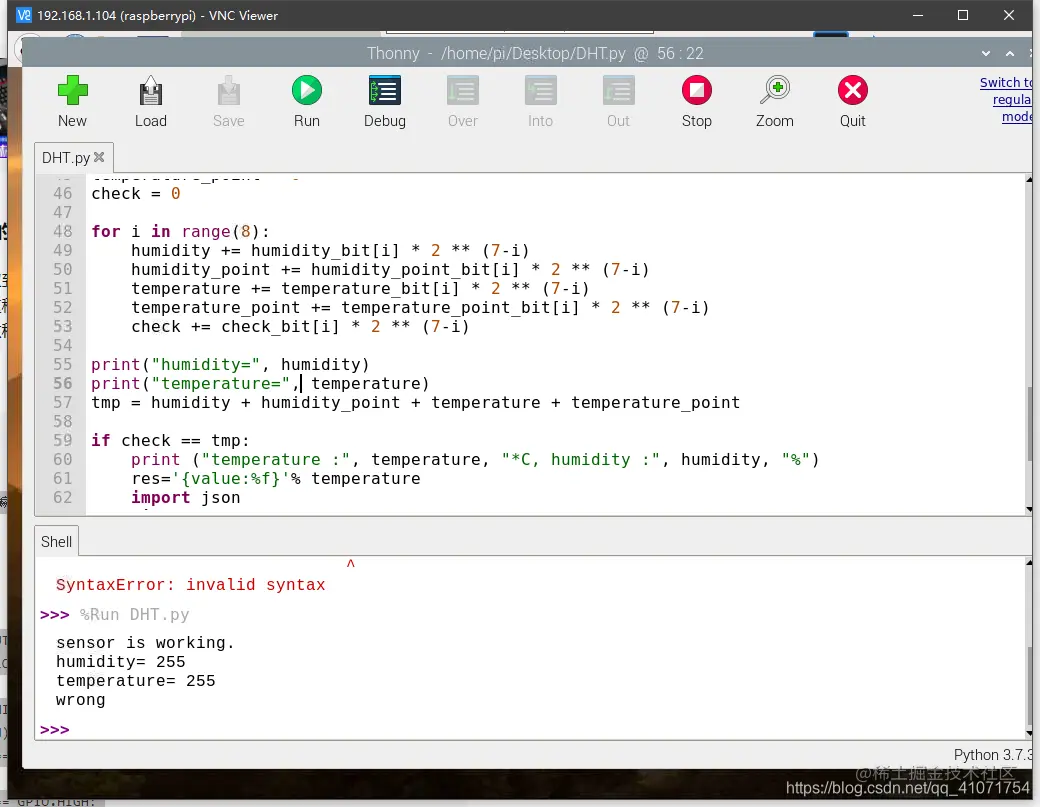Click 'res=' line in editor
The image size is (1040, 807).
[276, 478]
